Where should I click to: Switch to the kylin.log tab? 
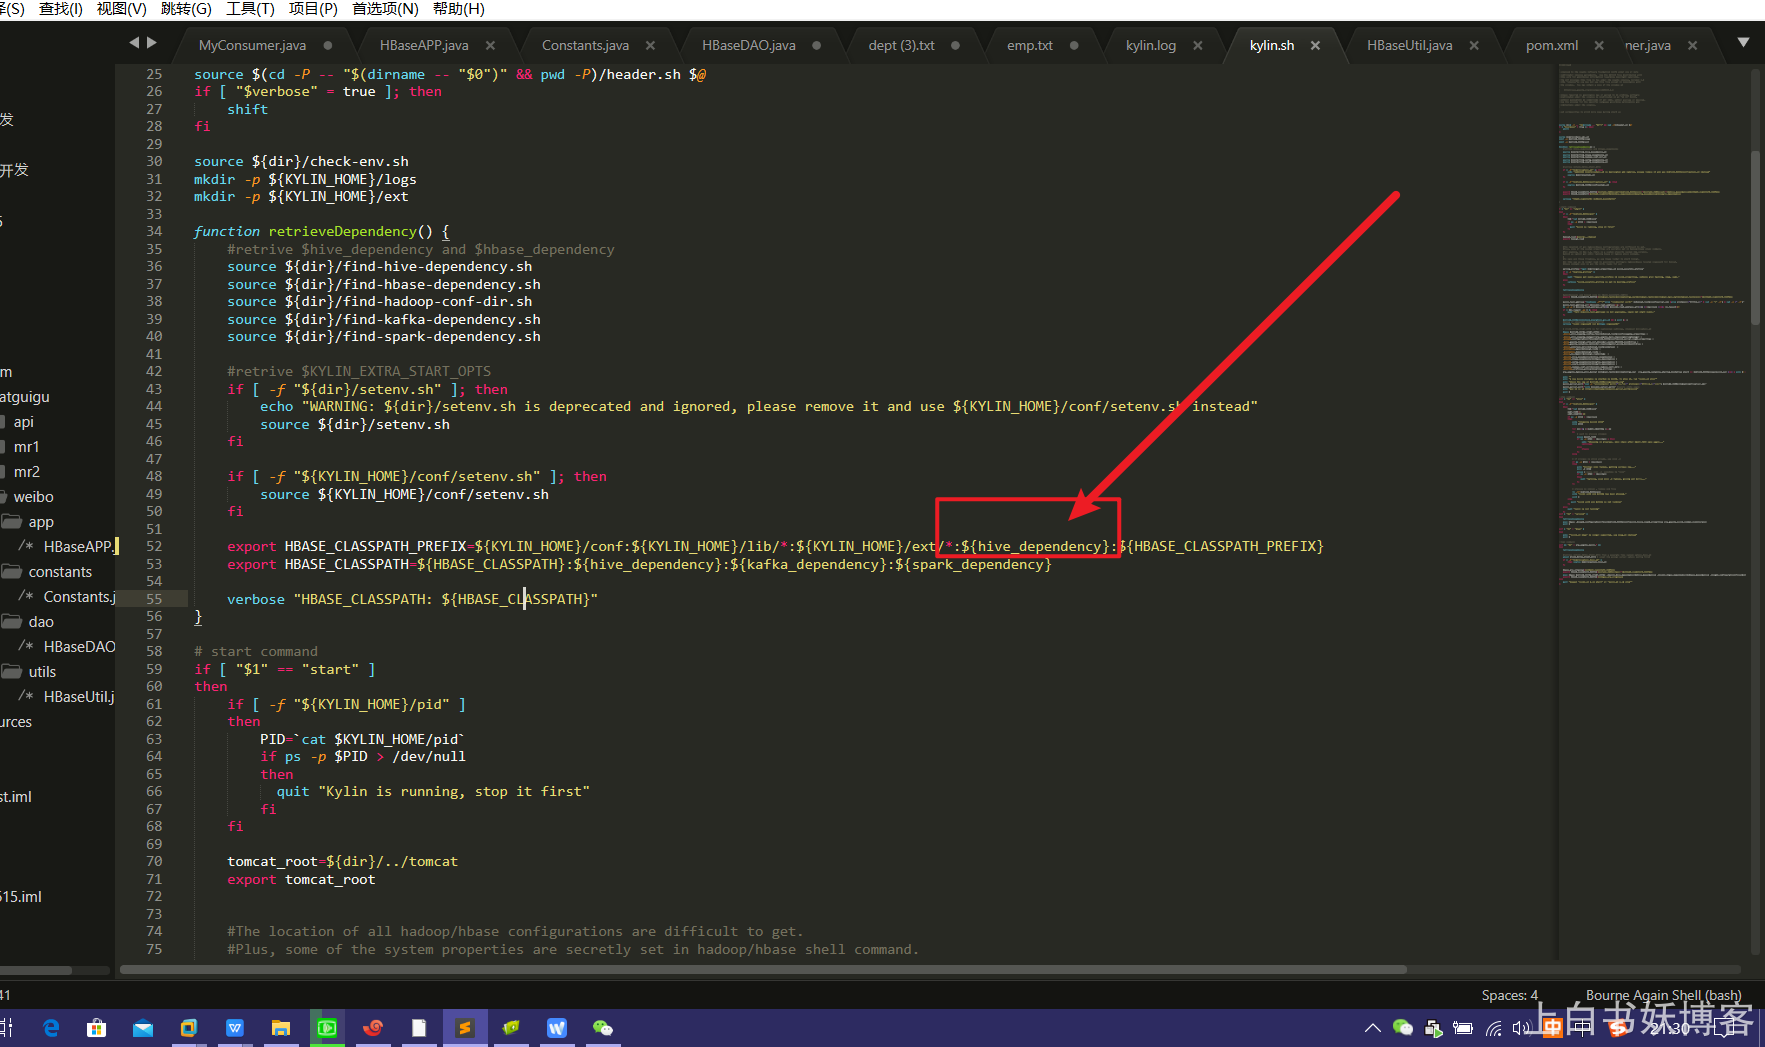pyautogui.click(x=1150, y=46)
